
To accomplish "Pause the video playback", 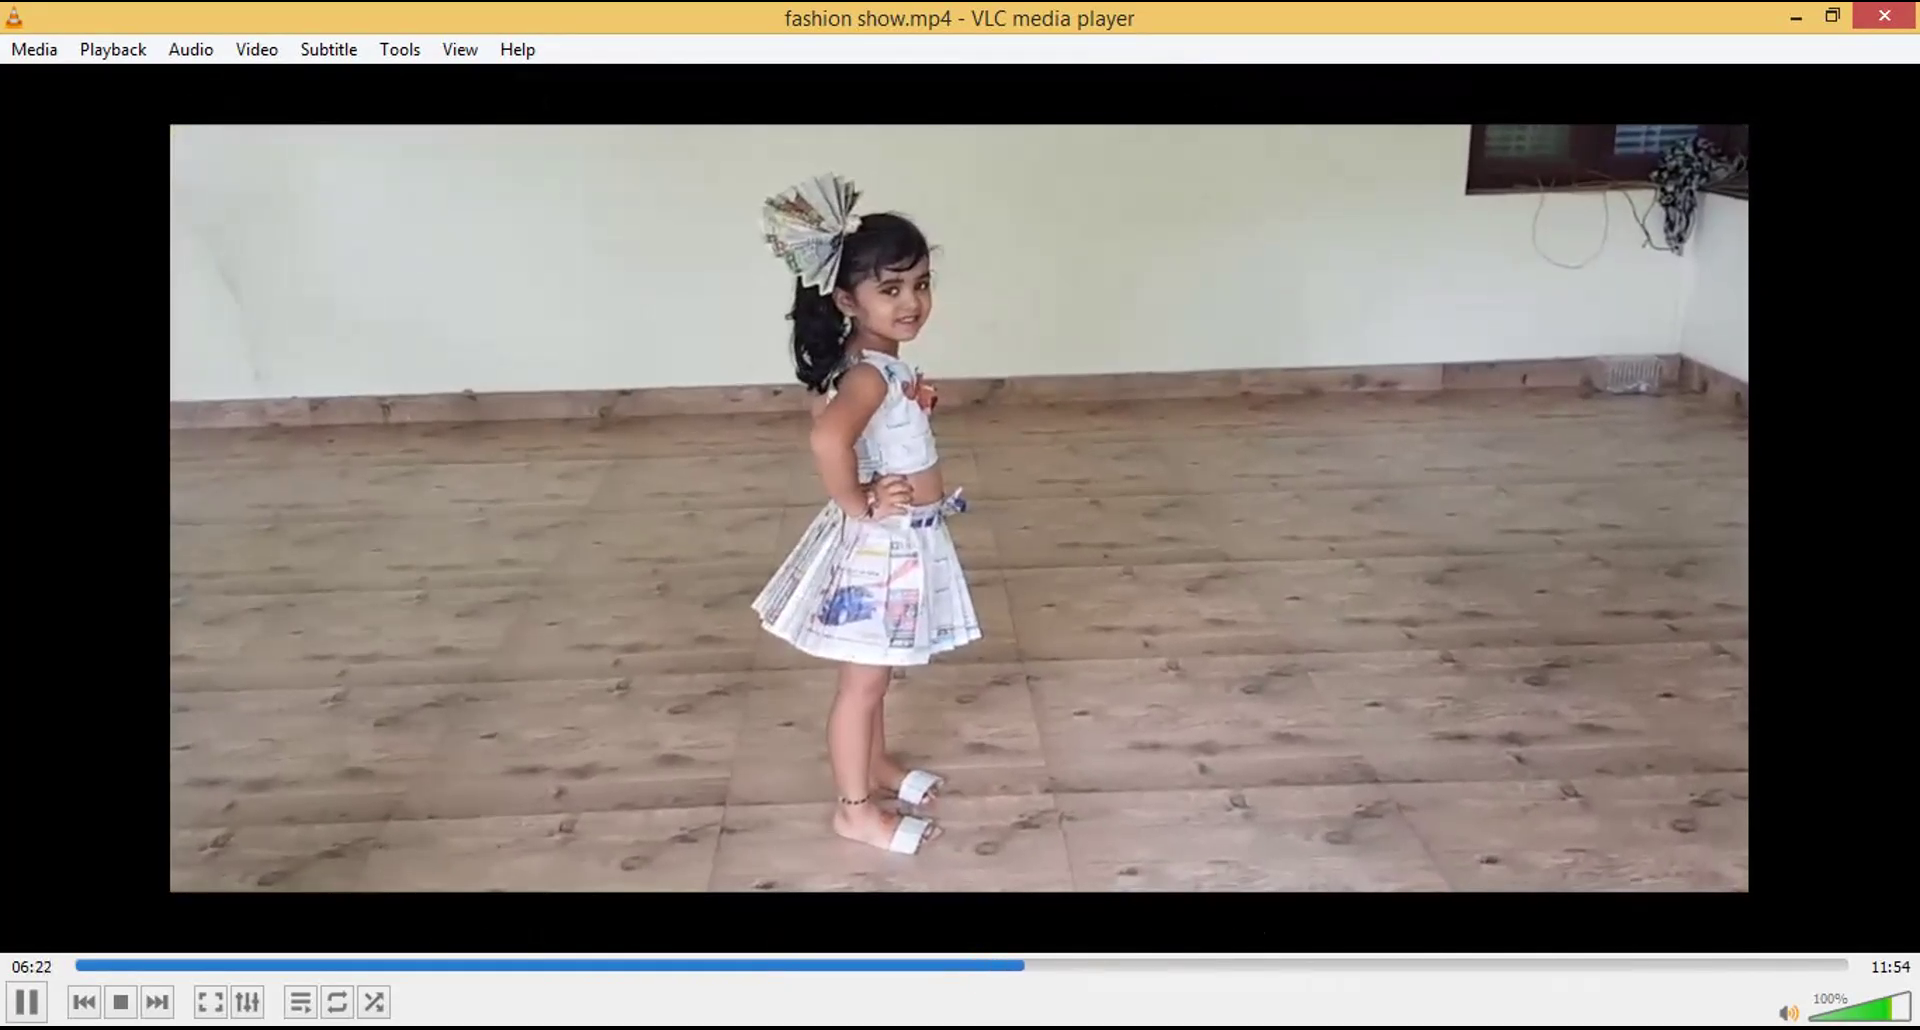I will point(27,1002).
